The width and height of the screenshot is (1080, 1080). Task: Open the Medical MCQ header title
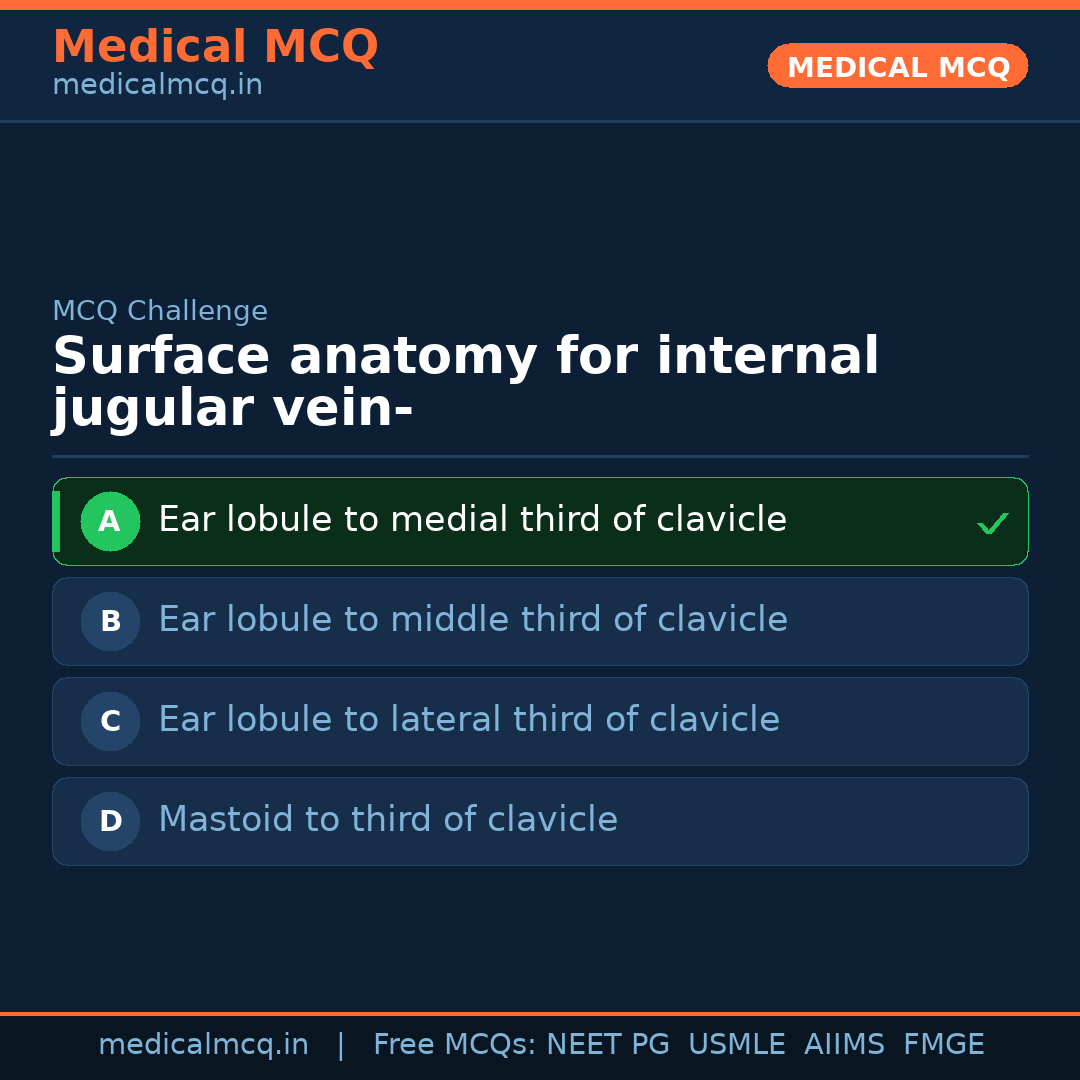[215, 47]
